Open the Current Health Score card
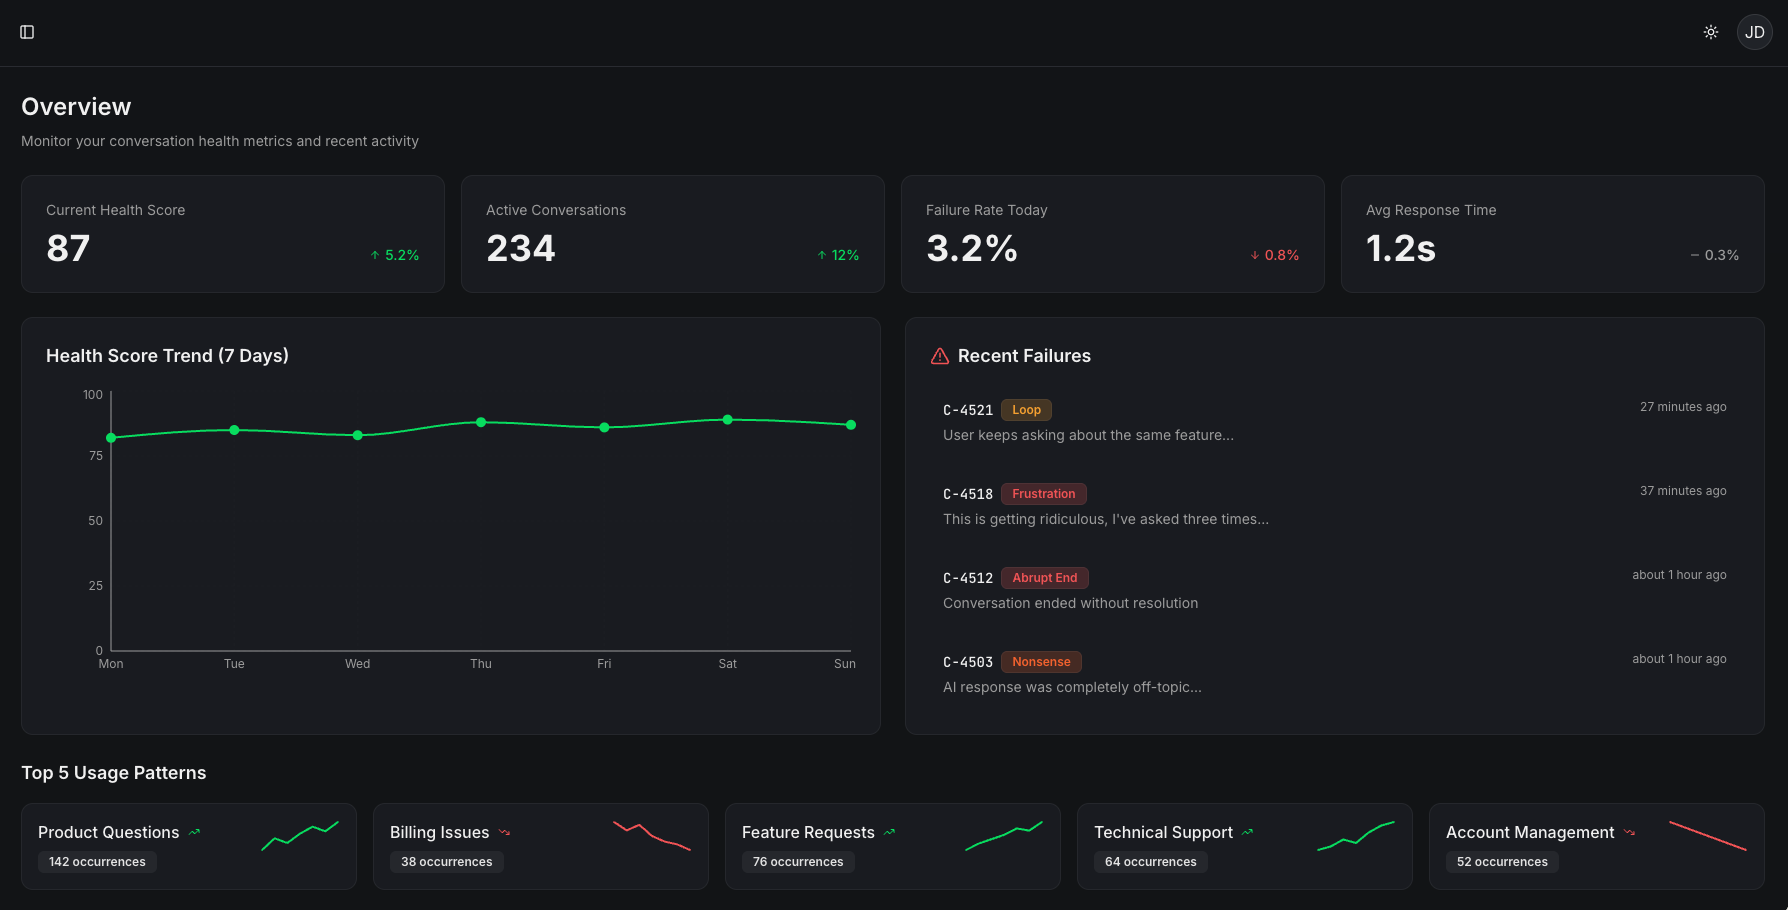The width and height of the screenshot is (1788, 910). pyautogui.click(x=232, y=234)
